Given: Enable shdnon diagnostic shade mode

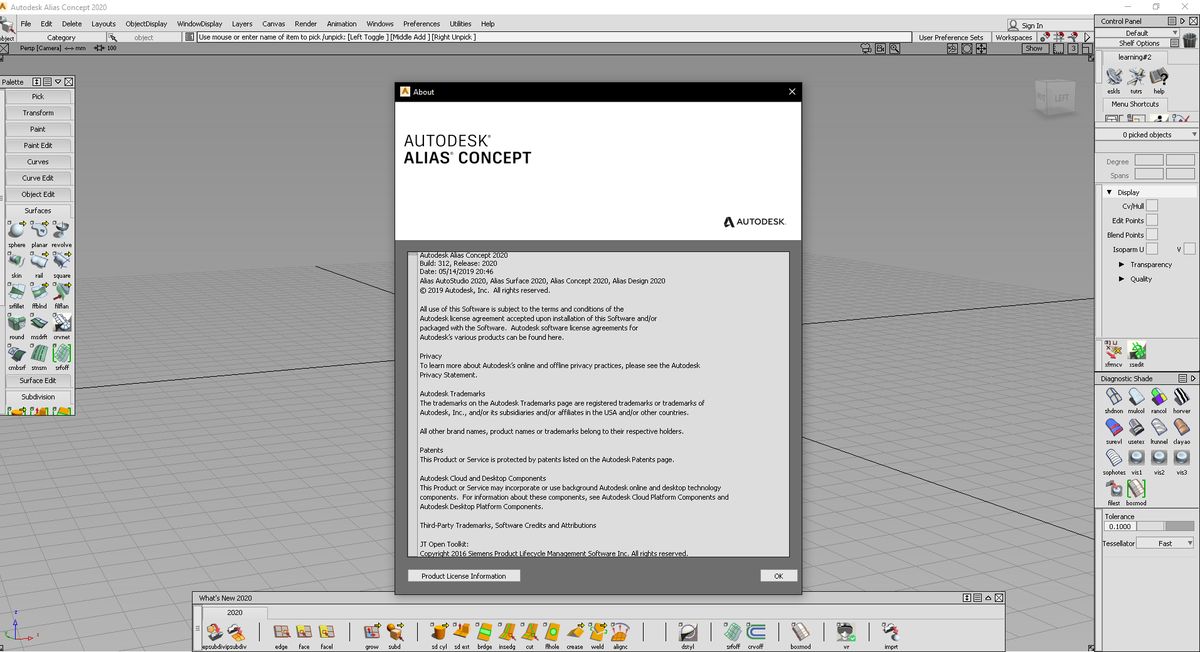Looking at the screenshot, I should (x=1114, y=397).
